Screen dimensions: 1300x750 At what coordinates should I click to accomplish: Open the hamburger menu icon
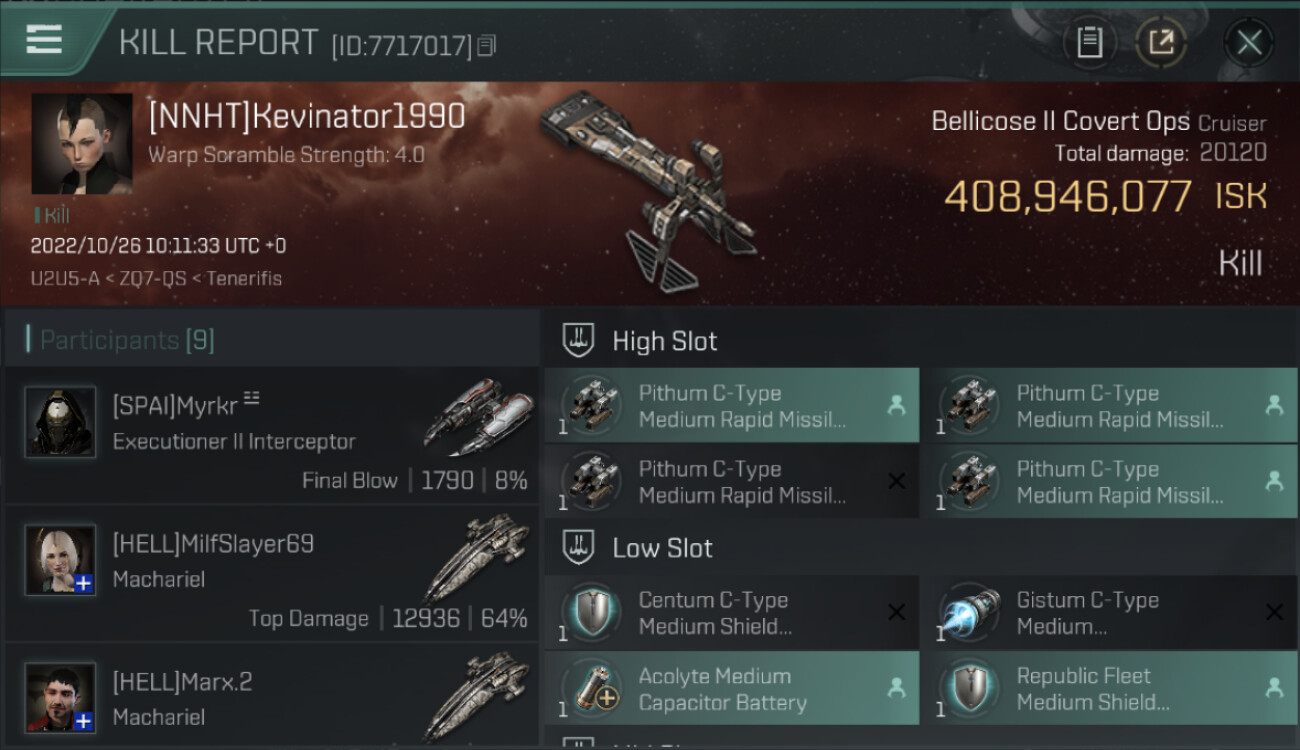click(x=44, y=39)
